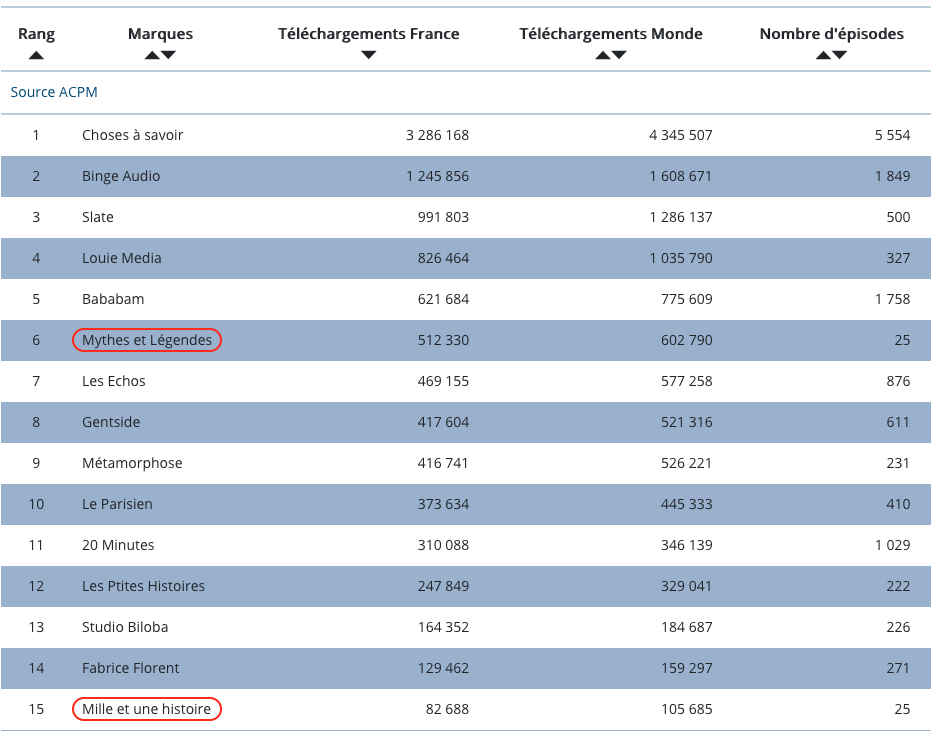Click the Choses à savoir row
The image size is (932, 731).
pyautogui.click(x=466, y=135)
